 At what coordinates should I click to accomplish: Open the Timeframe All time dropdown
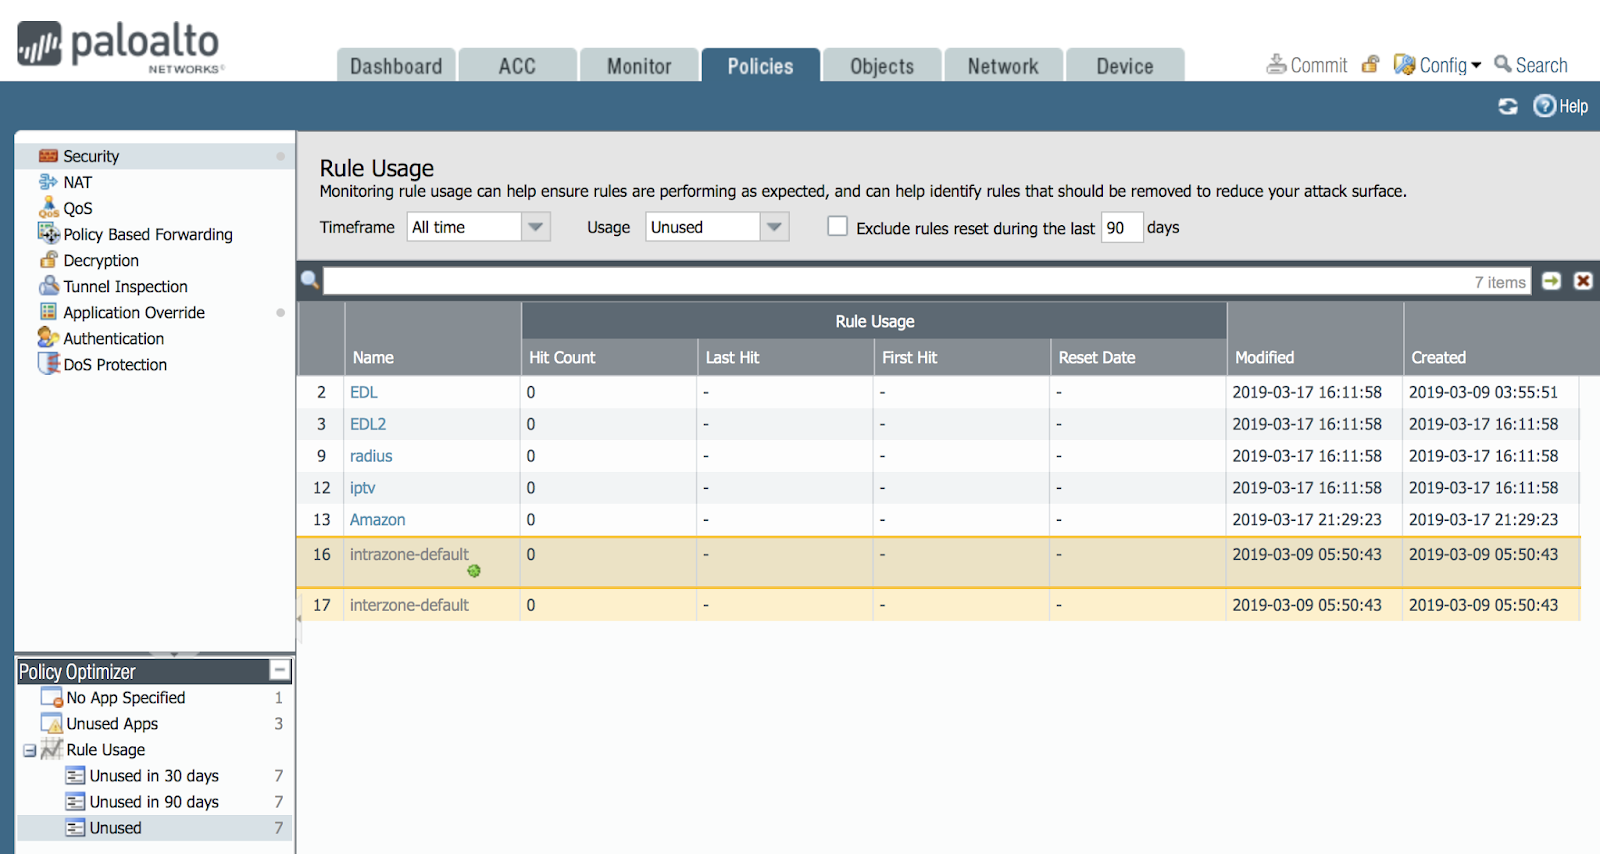click(536, 227)
